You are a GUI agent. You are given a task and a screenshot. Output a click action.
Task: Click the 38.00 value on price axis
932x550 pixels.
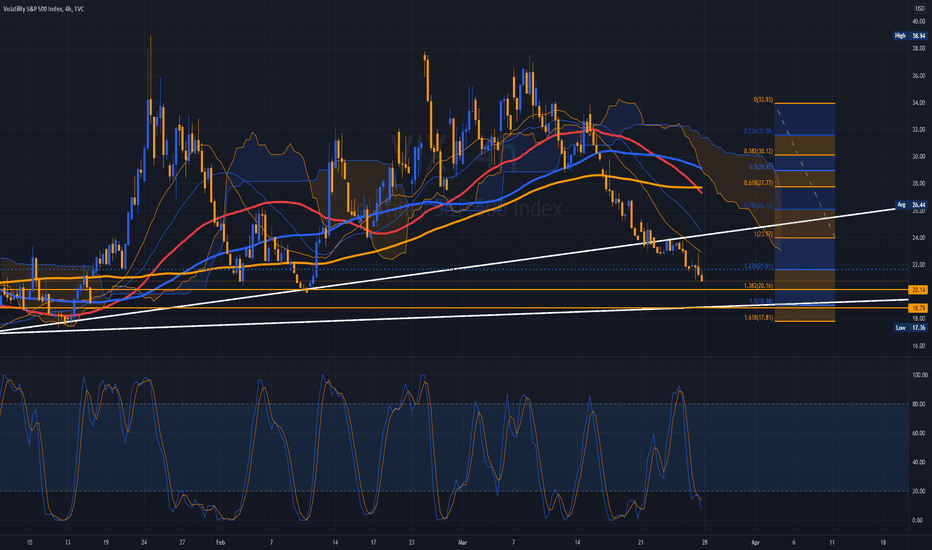[x=919, y=49]
